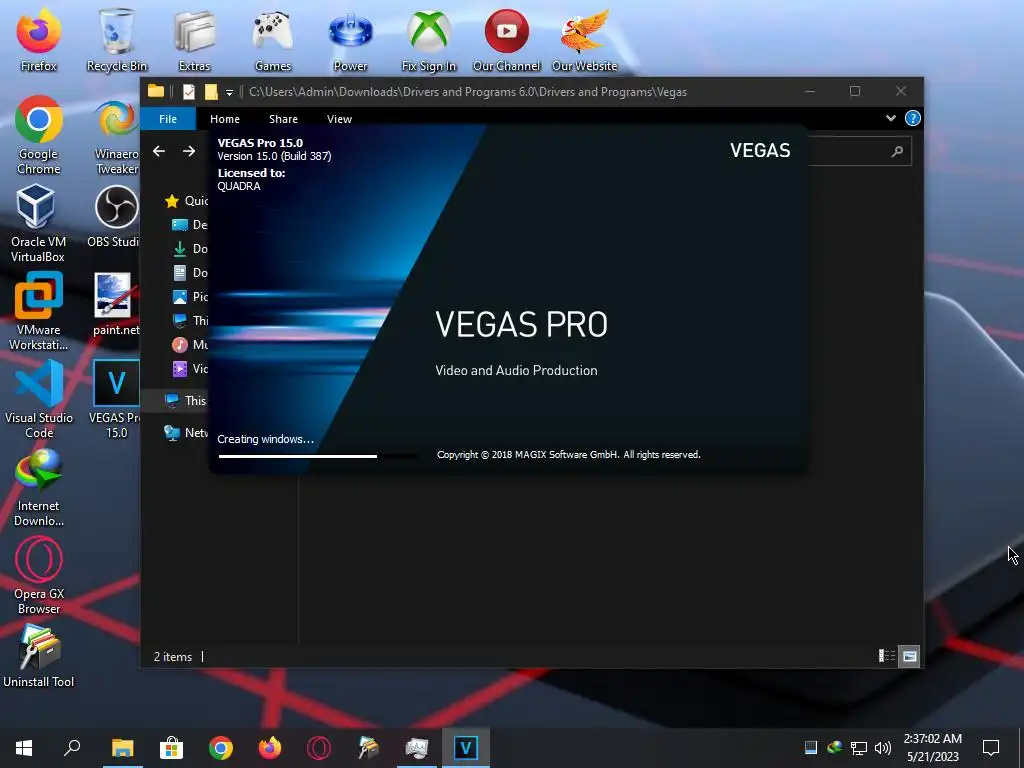1024x768 pixels.
Task: Select the Uninstall Tool desktop icon
Action: 39,656
